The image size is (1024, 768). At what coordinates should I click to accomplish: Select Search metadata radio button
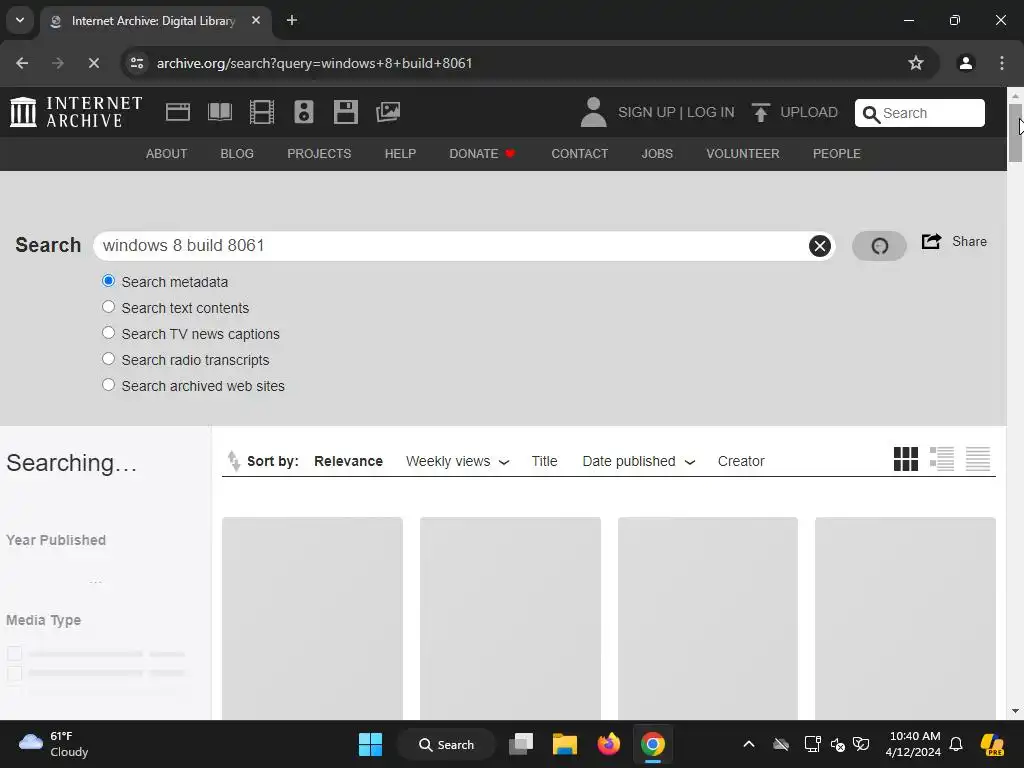click(x=108, y=281)
